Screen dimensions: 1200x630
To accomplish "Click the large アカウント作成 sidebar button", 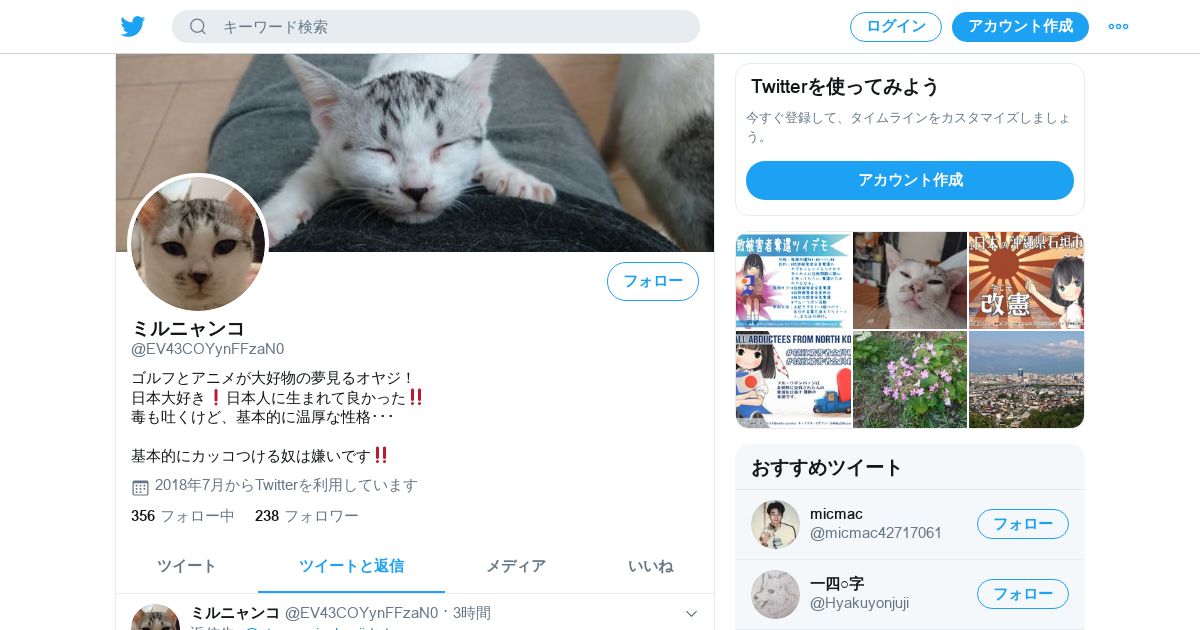I will [910, 180].
